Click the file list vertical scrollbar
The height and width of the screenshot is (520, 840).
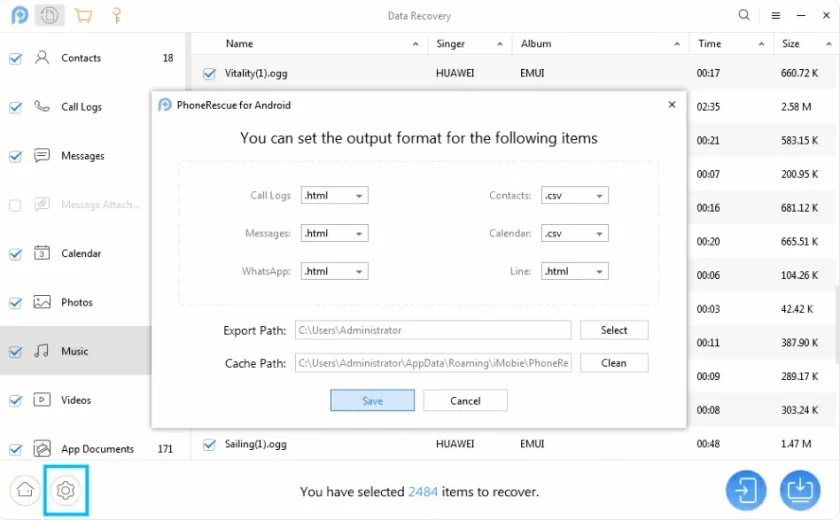[x=837, y=325]
